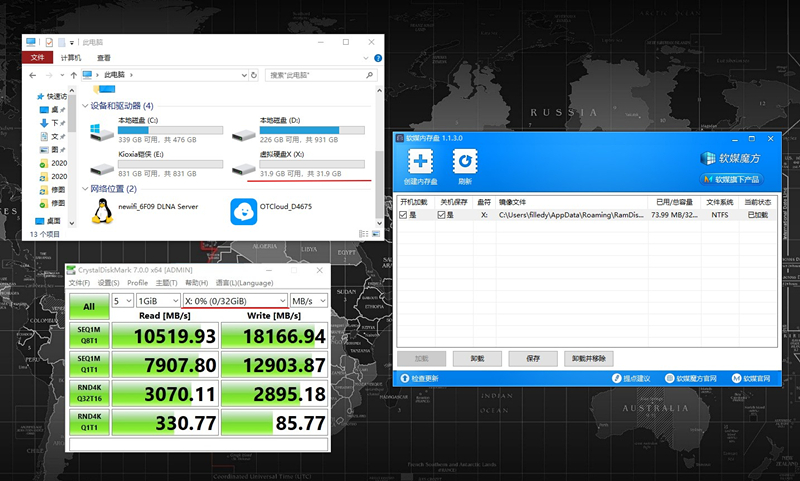Collapse the 设备和驱动器 (4) group
Viewport: 800px width, 481px height.
[85, 106]
